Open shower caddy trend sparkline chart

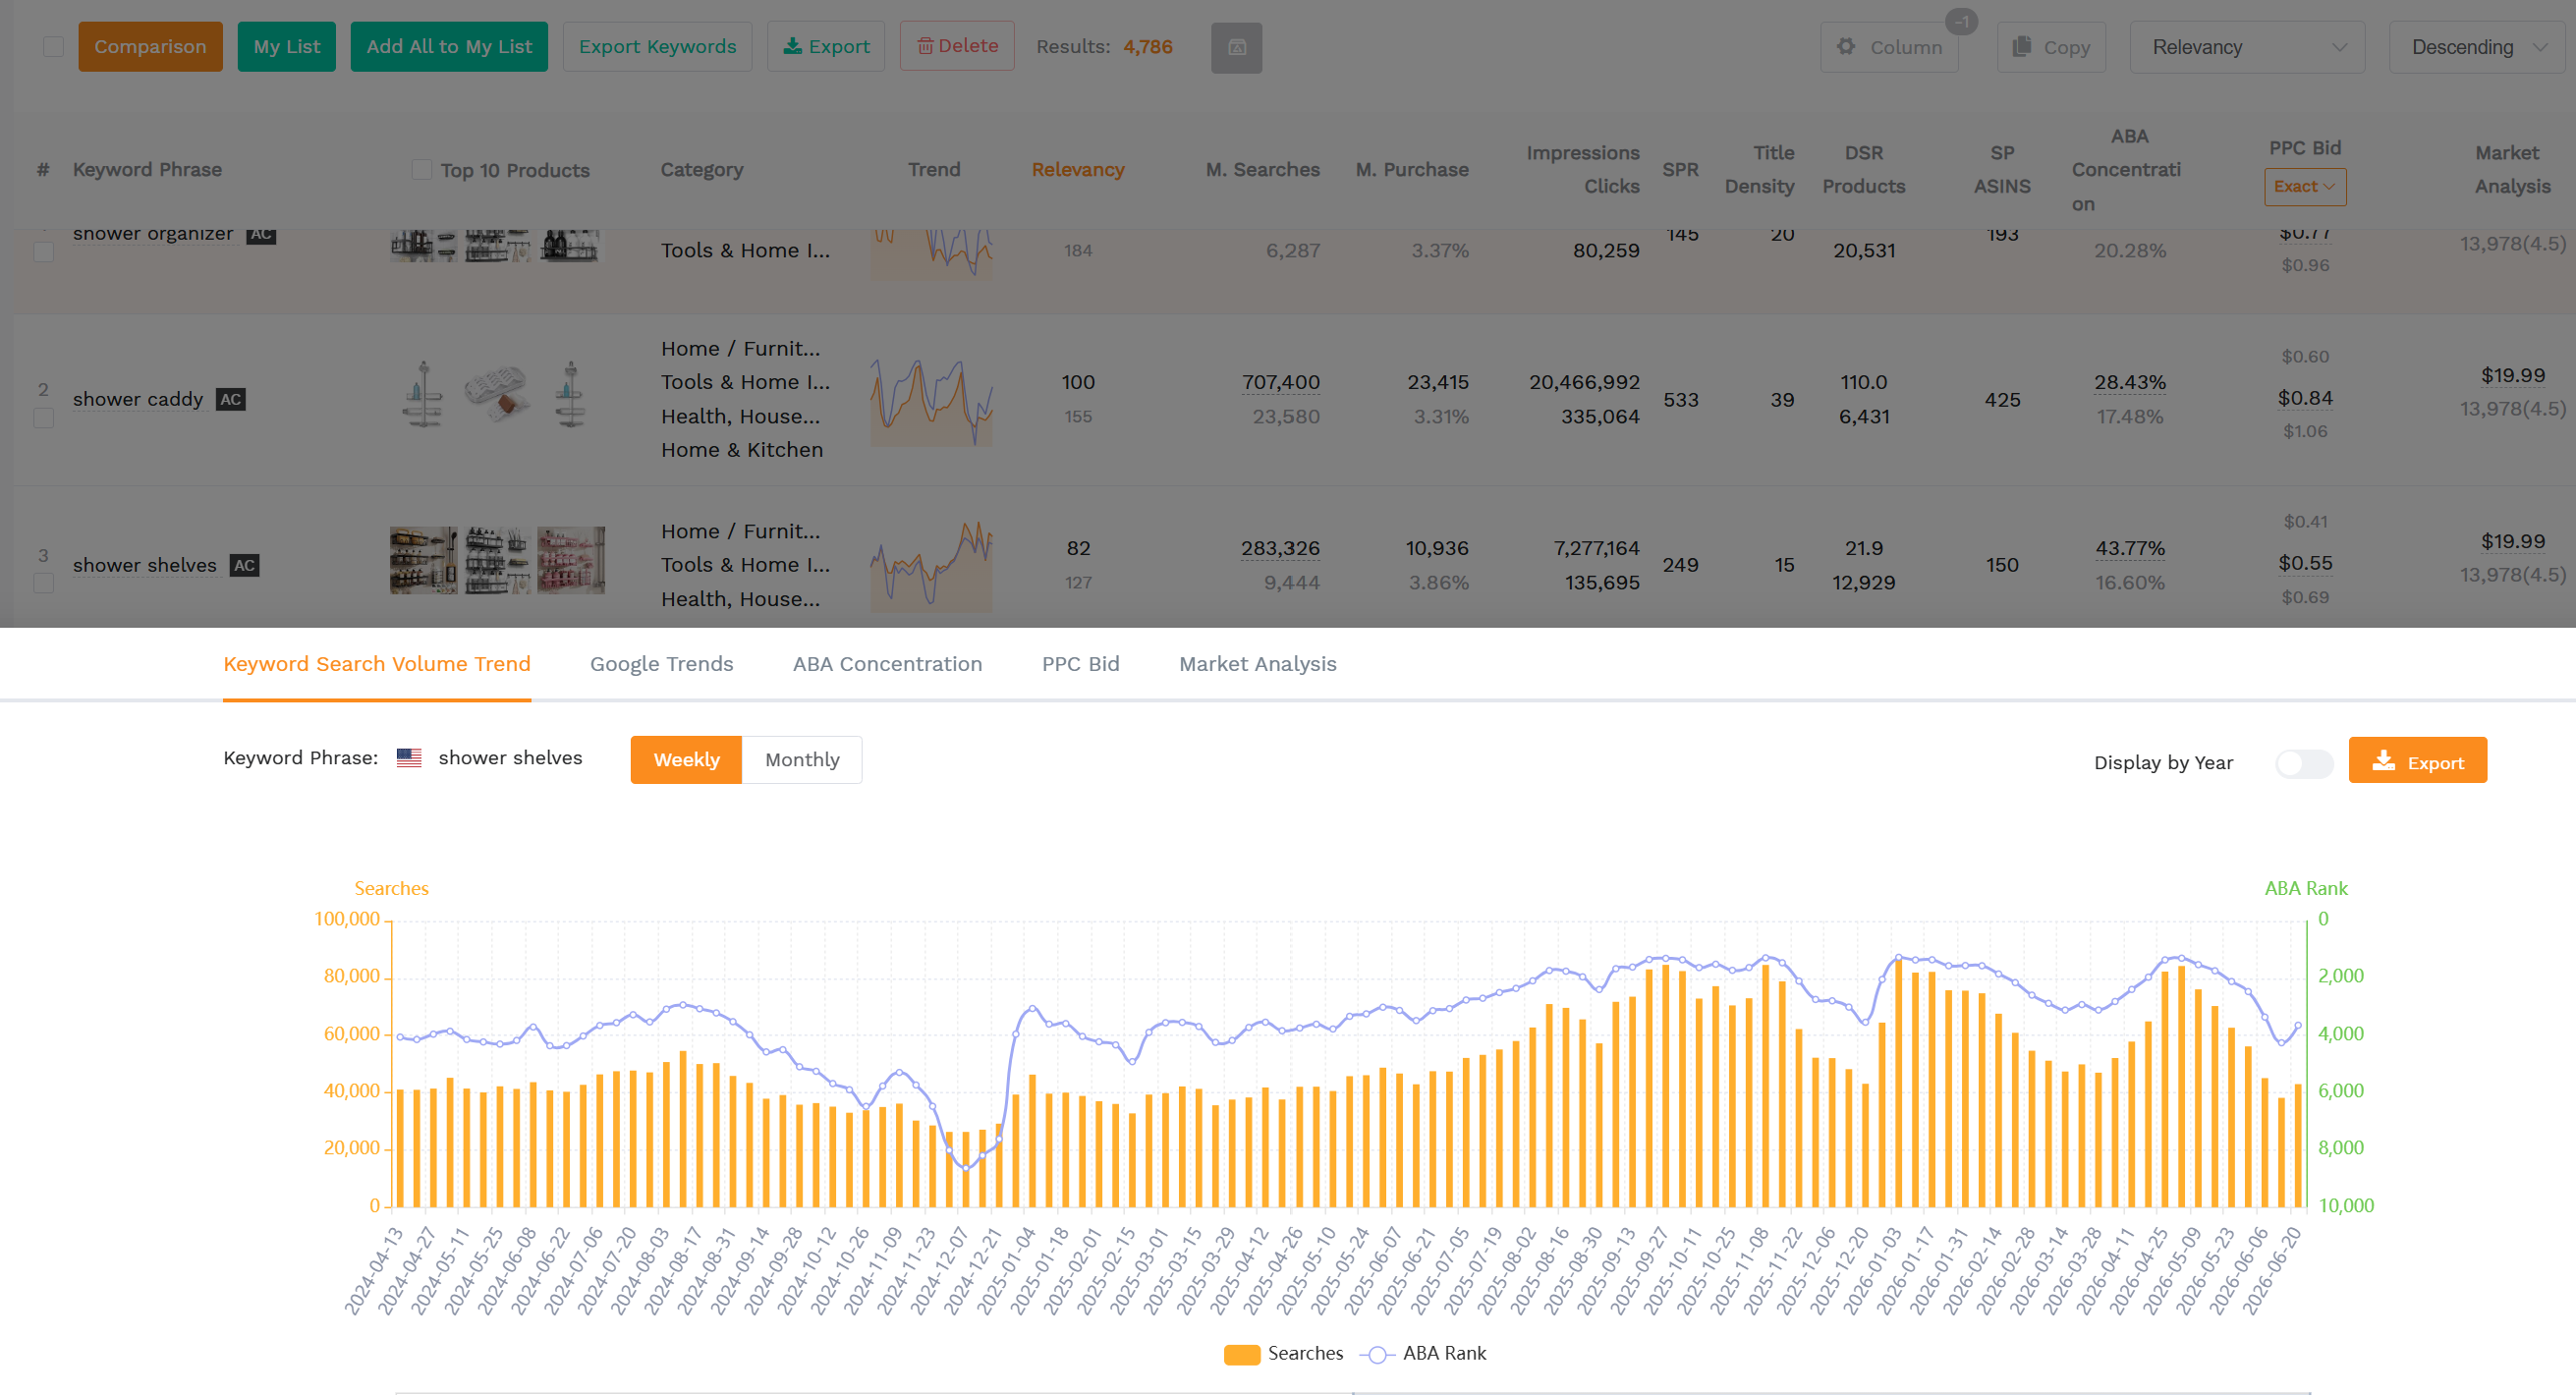[931, 401]
